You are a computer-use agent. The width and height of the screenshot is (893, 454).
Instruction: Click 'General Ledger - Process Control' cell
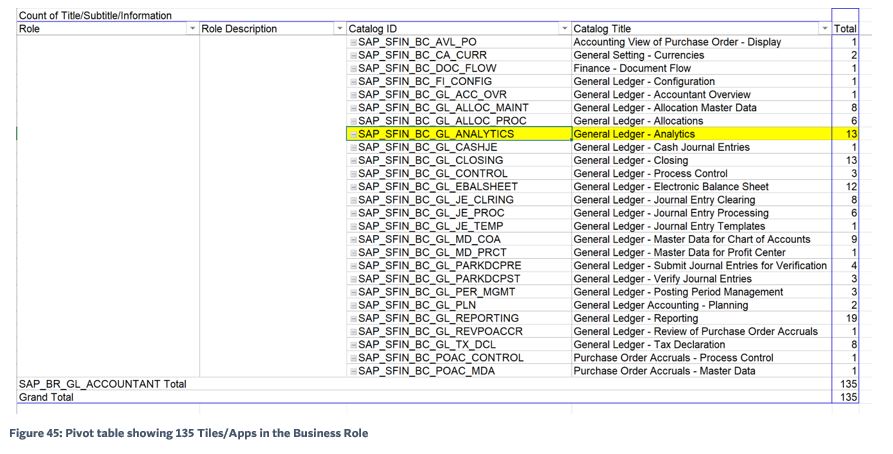702,174
